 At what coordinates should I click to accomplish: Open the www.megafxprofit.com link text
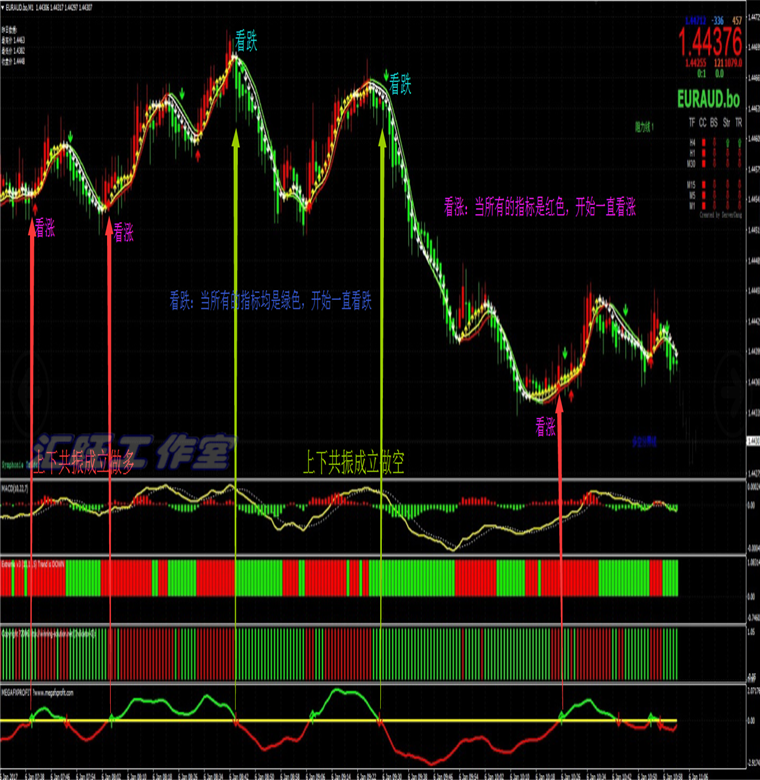tap(53, 692)
